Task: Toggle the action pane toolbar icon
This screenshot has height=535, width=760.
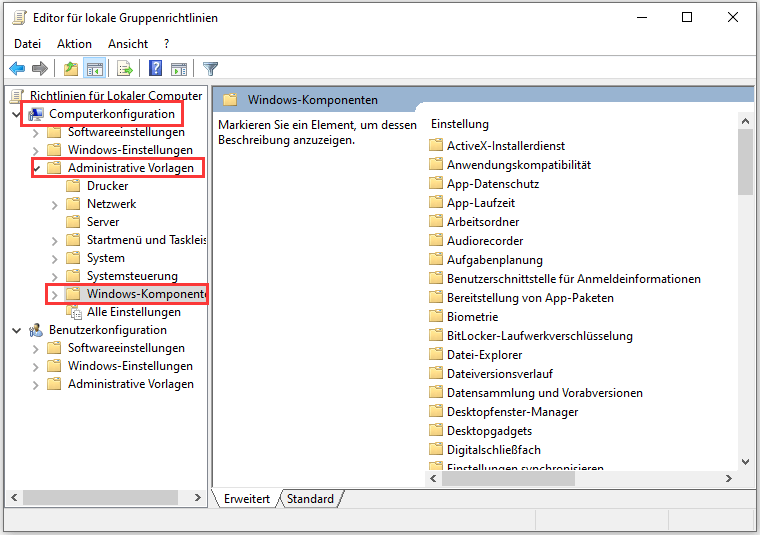Action: [179, 69]
